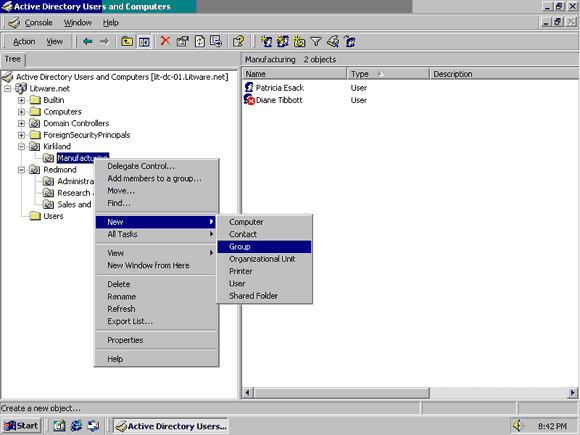Click the Find objects toolbar icon
Screen dimensions: 580x435
coord(333,41)
